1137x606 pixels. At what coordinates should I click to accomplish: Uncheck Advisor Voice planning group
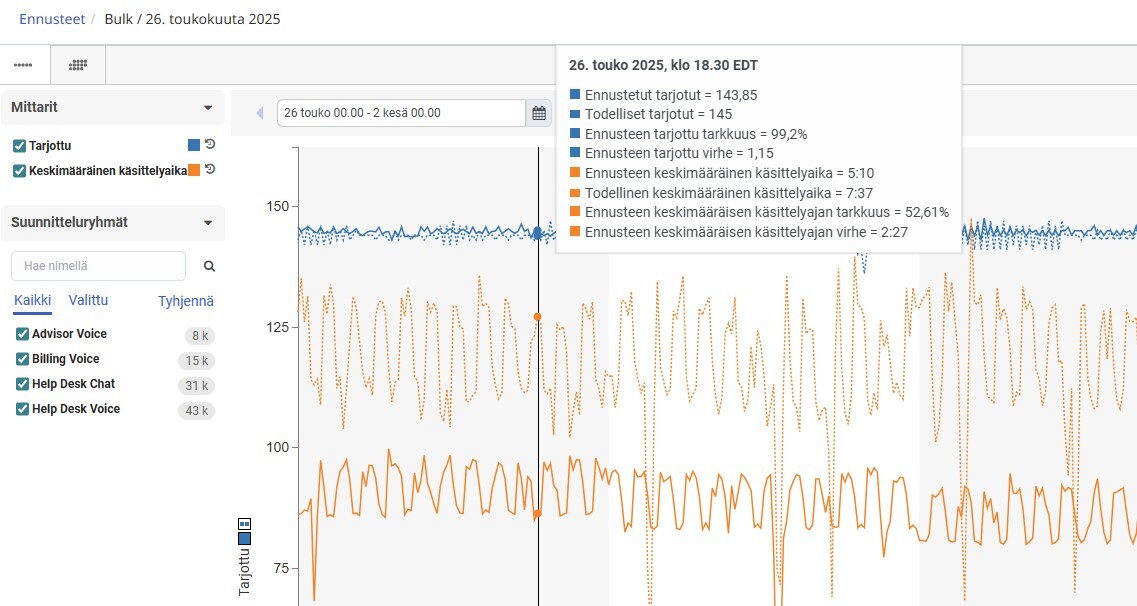click(22, 334)
